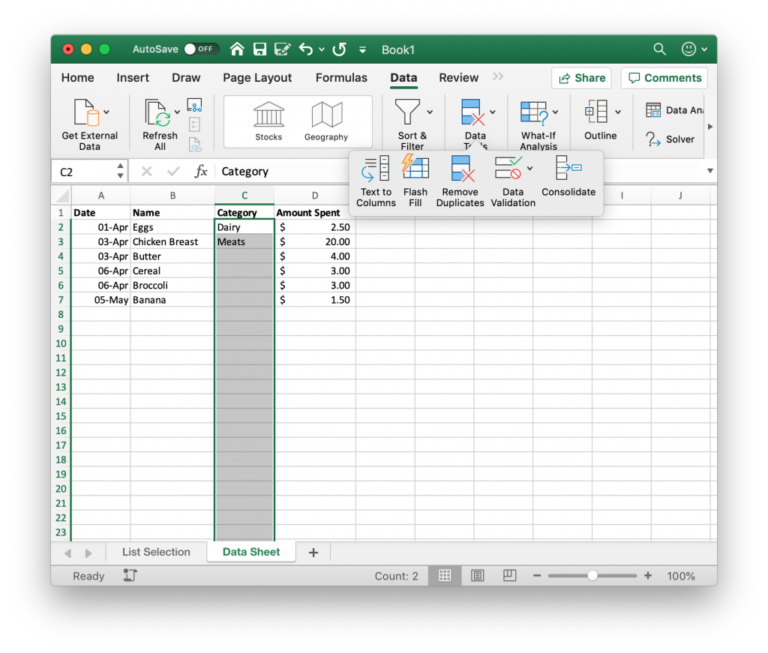Screen dimensions: 768x653
Task: Open Customize Quick Access Toolbar dropdown
Action: click(362, 49)
